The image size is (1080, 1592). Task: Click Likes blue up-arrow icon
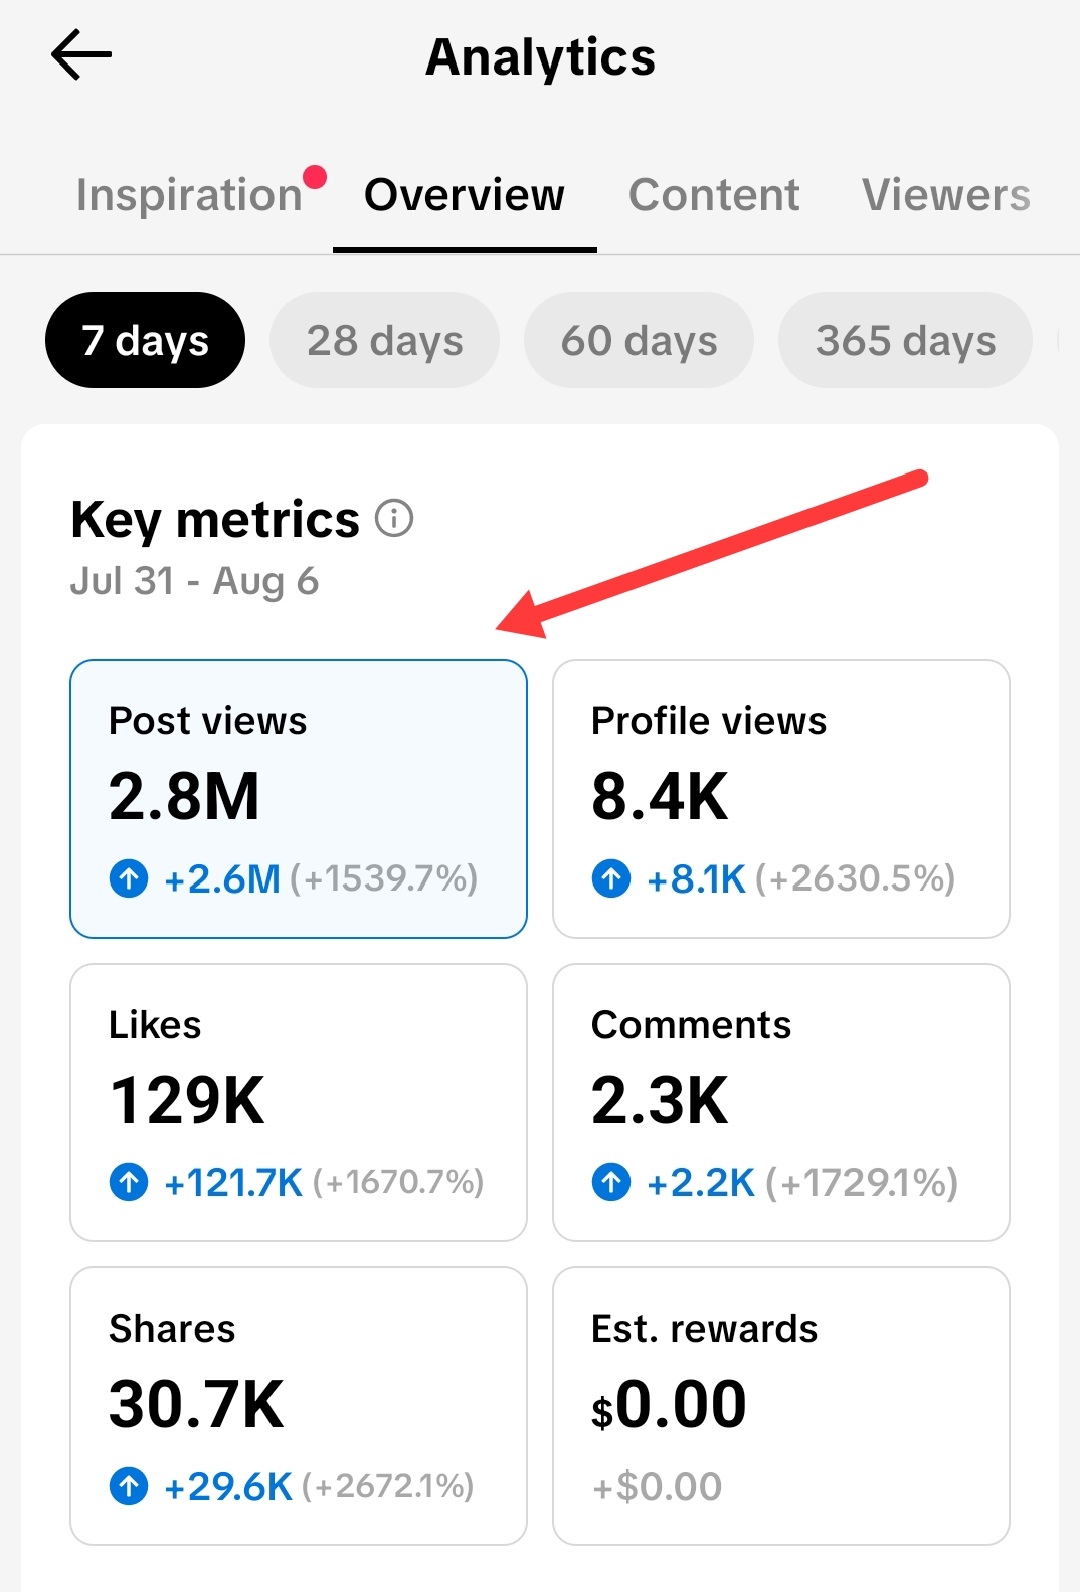point(129,1183)
